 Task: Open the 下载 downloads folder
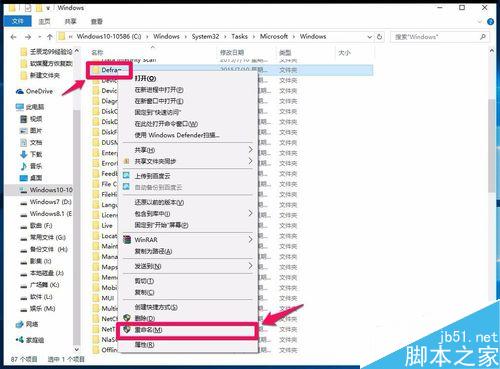pos(31,154)
